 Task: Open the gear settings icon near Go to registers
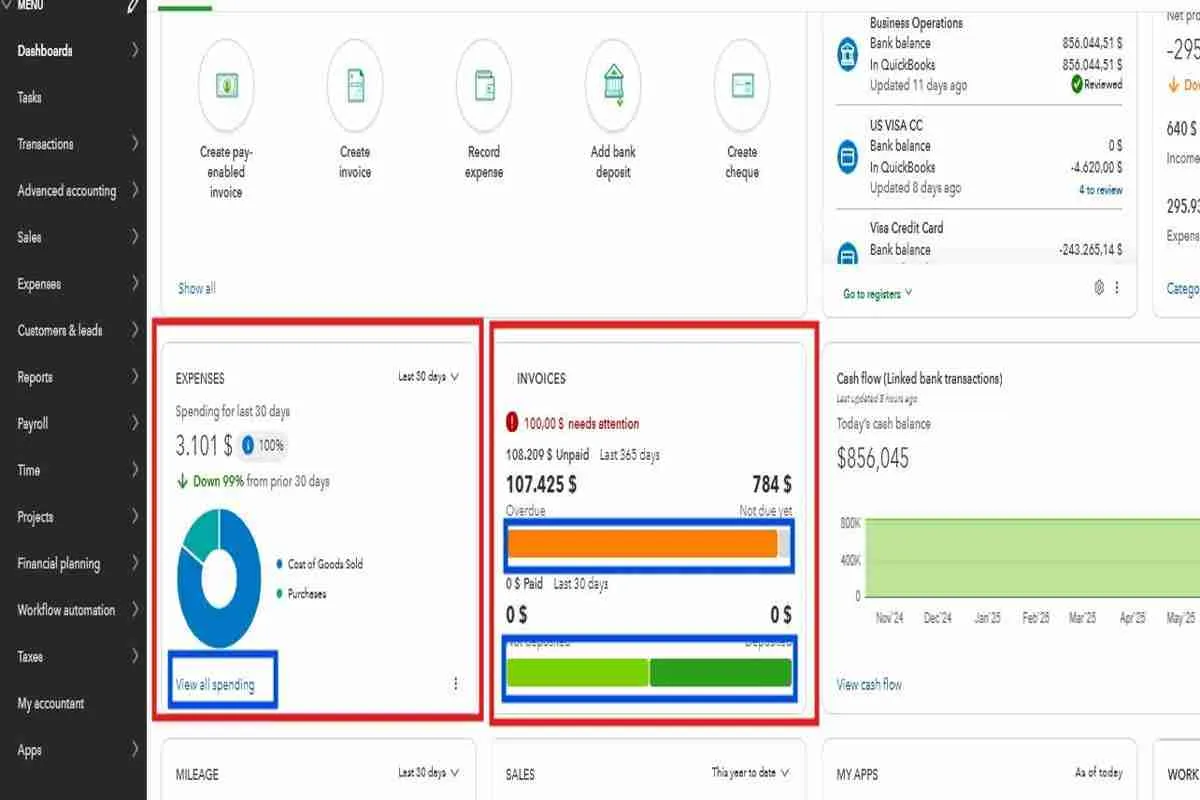point(1098,288)
